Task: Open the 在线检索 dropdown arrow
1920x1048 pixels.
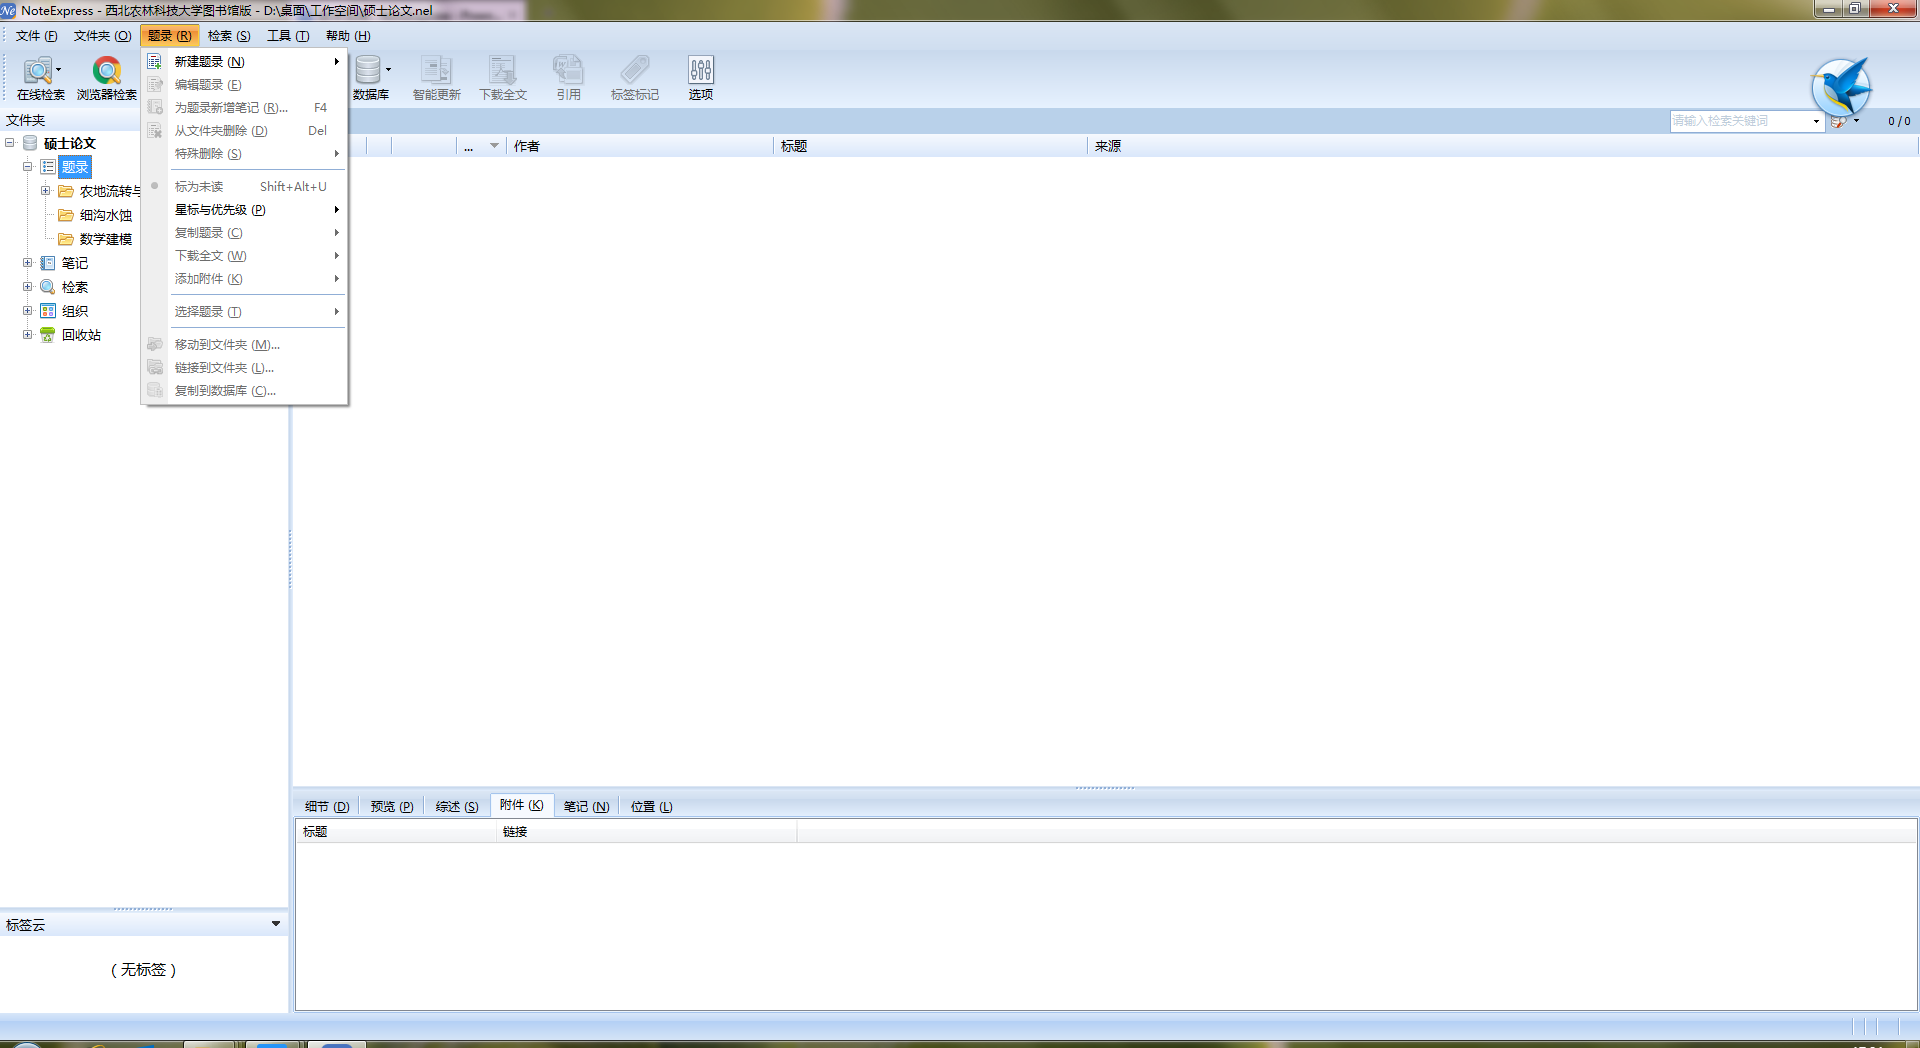Action: [59, 70]
